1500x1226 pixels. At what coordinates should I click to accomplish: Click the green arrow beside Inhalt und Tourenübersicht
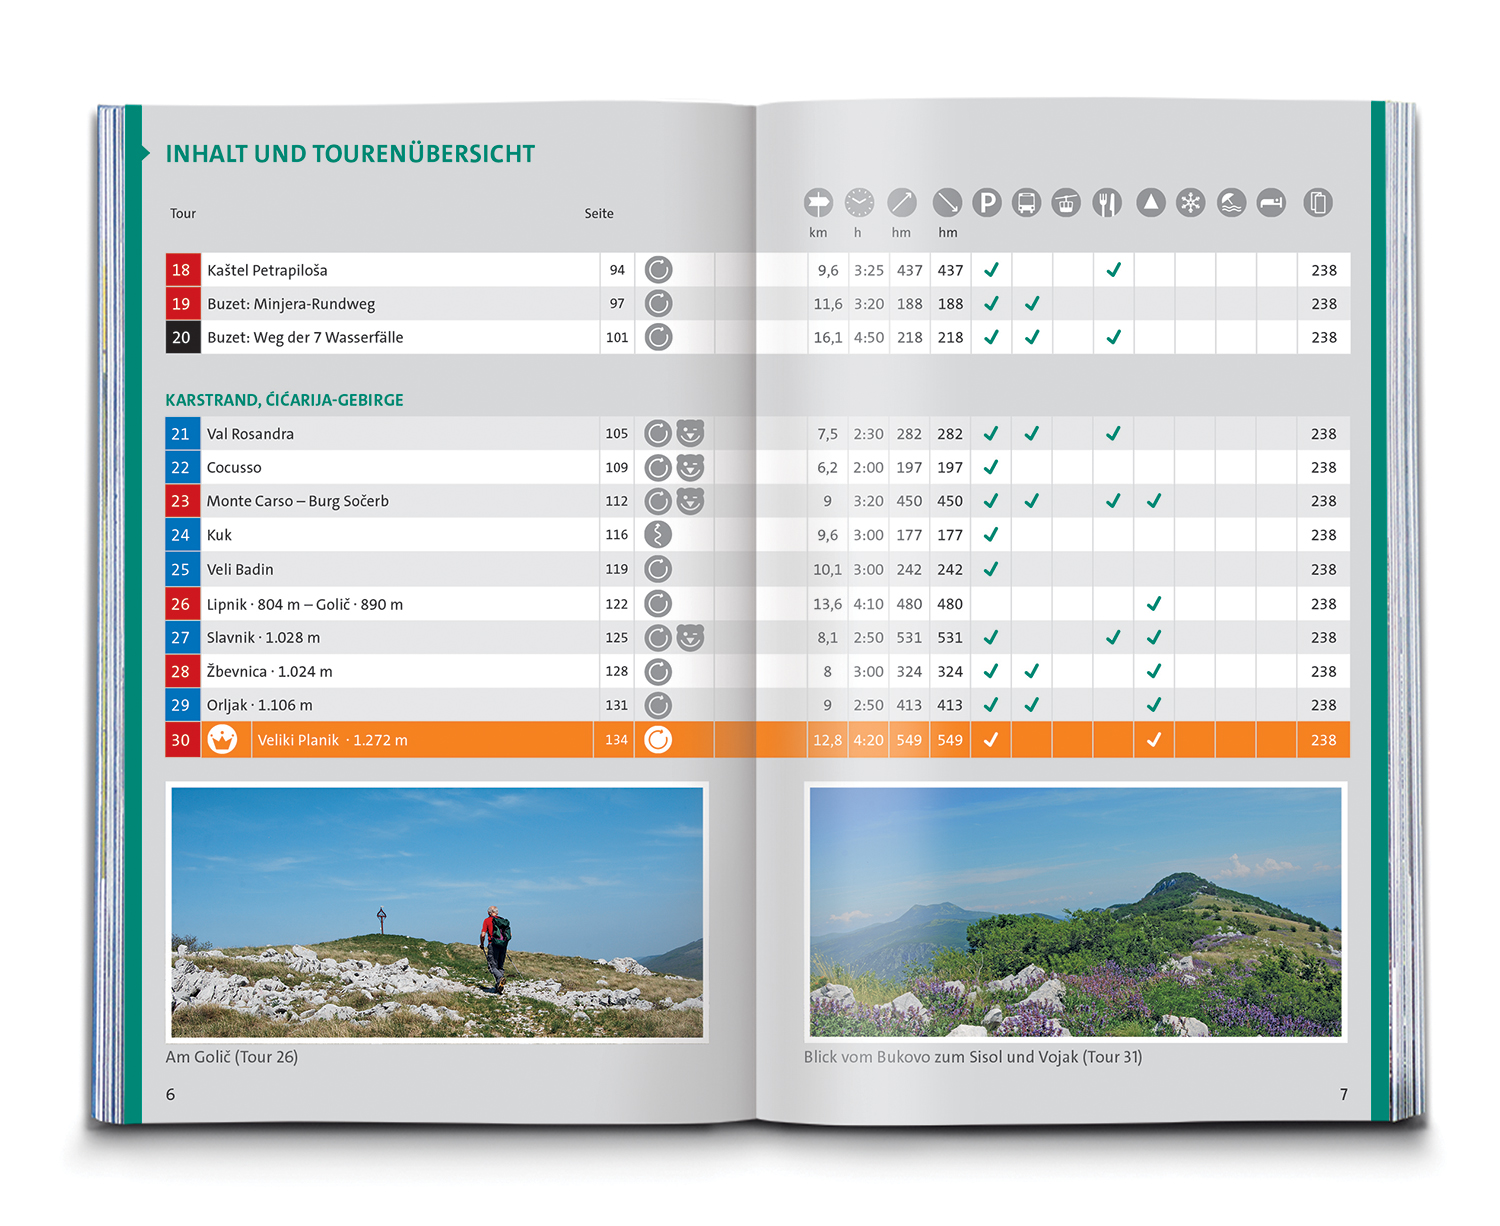(x=146, y=153)
